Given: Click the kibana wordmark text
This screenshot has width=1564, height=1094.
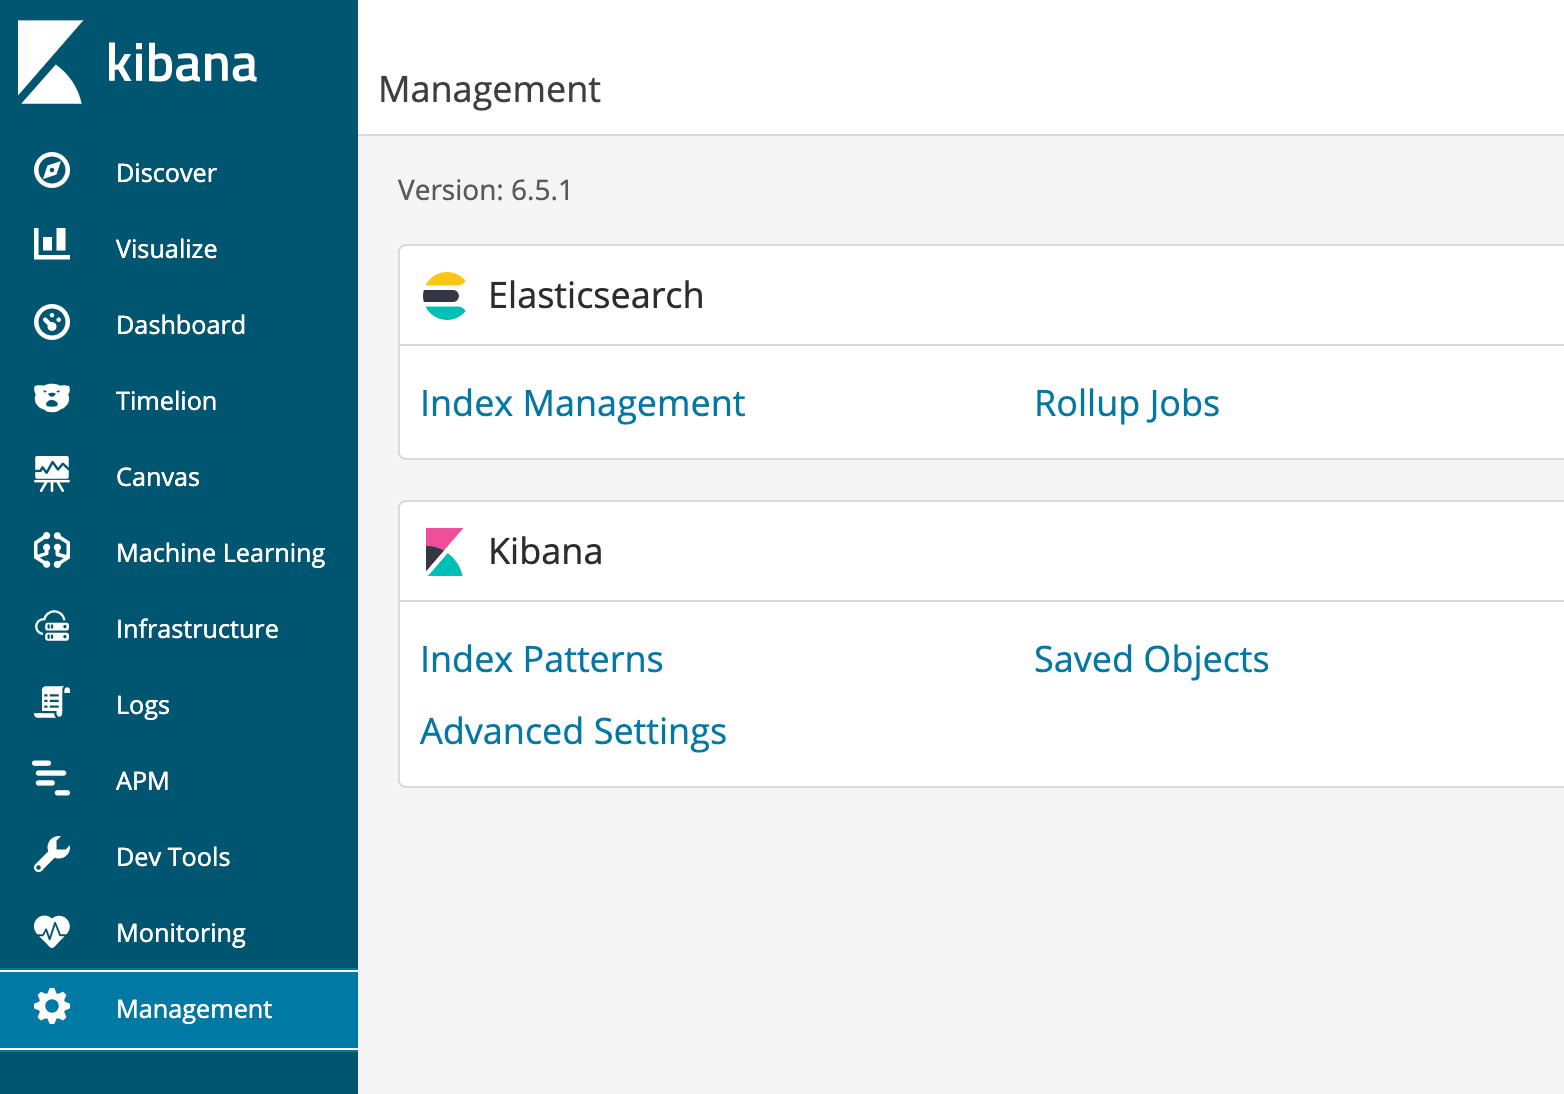Looking at the screenshot, I should pyautogui.click(x=182, y=63).
